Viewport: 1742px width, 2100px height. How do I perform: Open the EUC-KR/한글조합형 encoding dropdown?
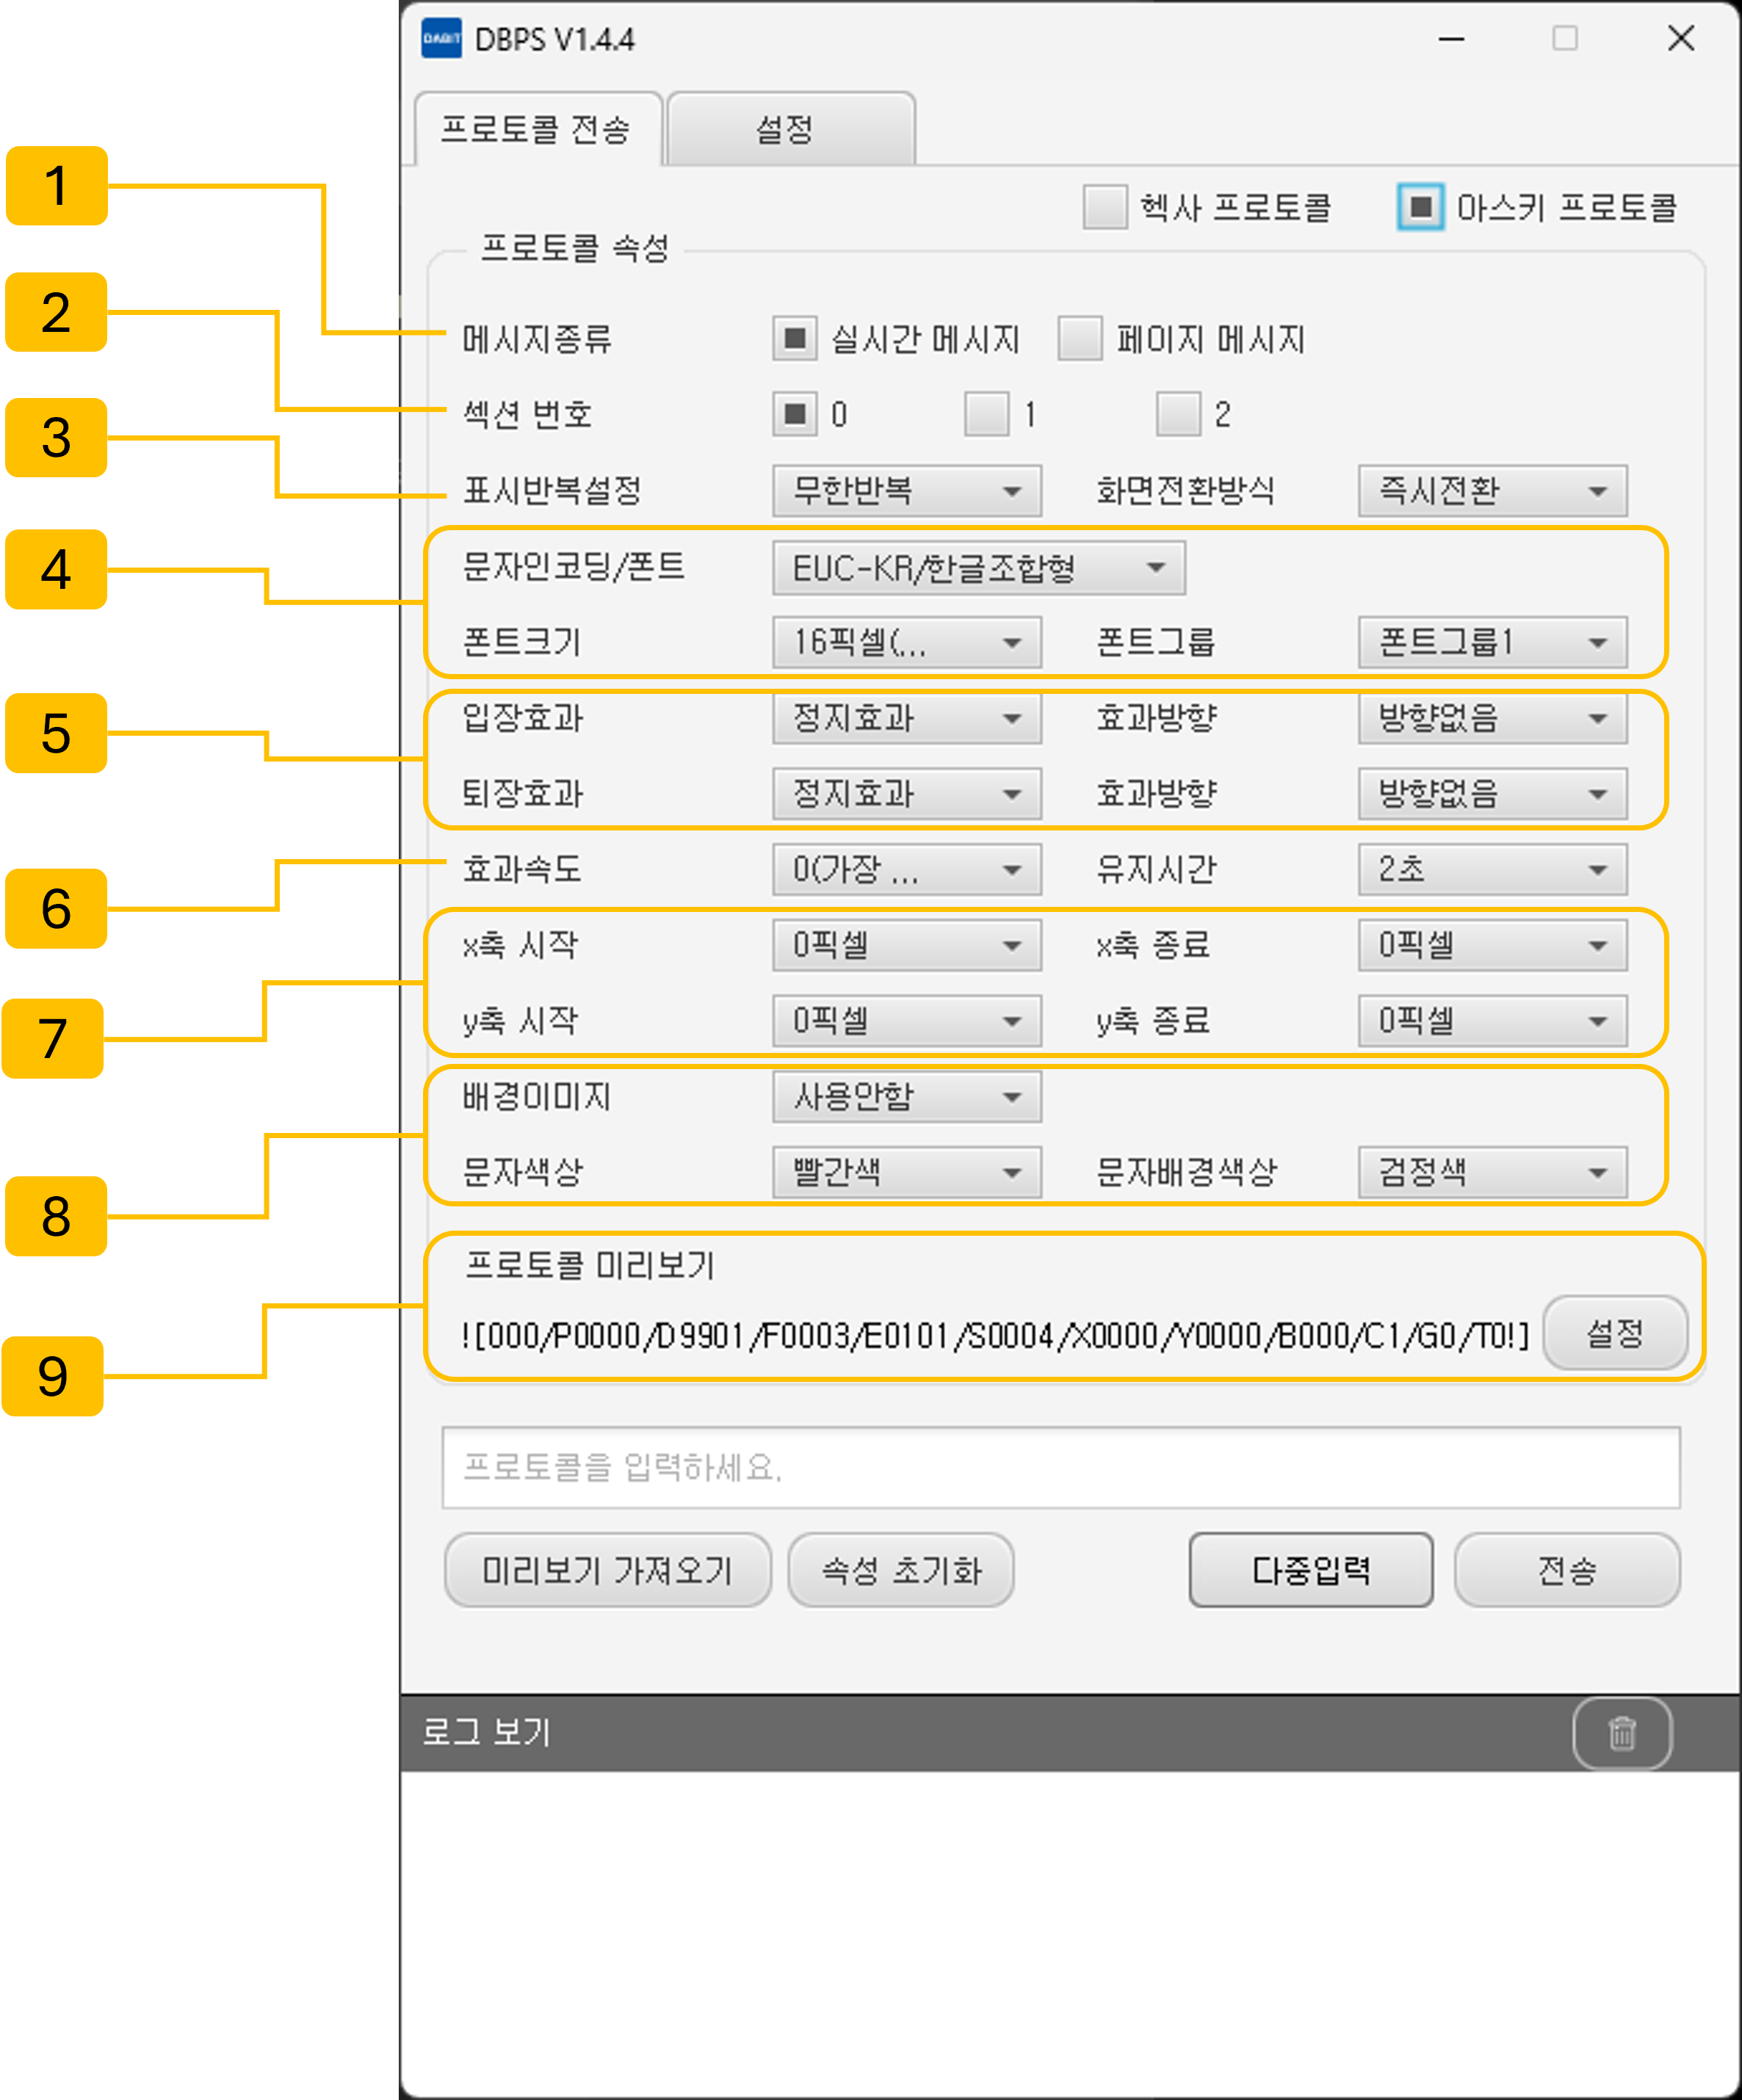(x=978, y=568)
